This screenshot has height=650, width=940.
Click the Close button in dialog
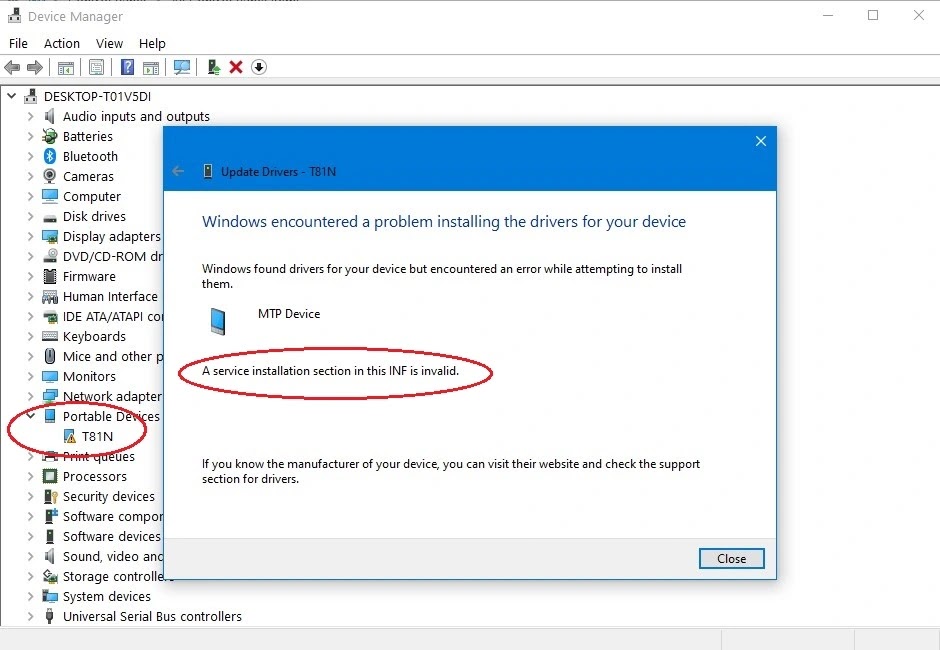(x=731, y=558)
